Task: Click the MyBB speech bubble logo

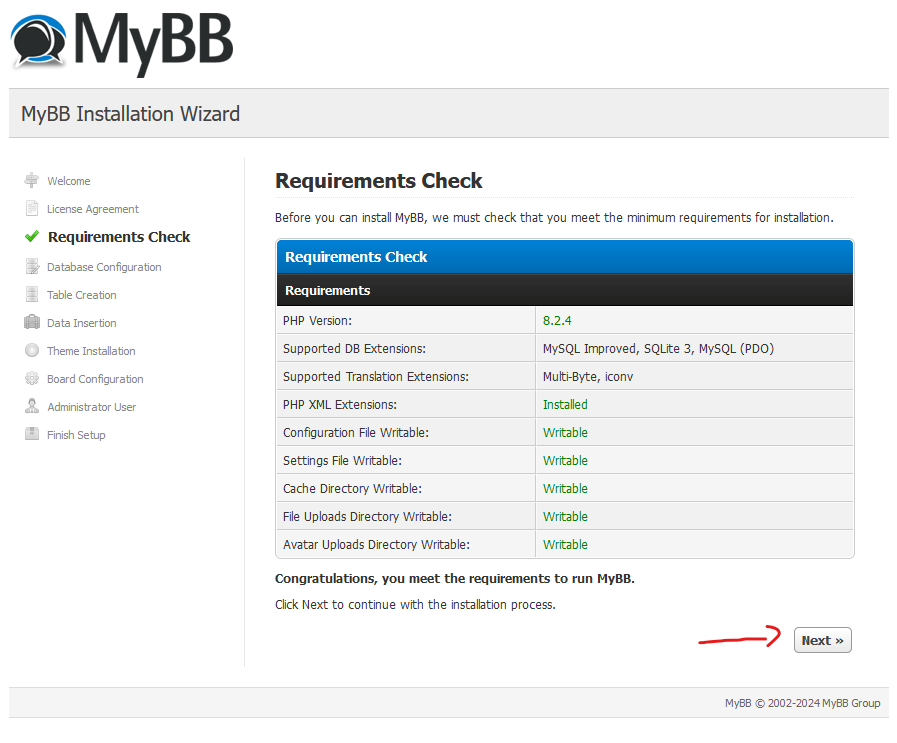Action: point(38,41)
